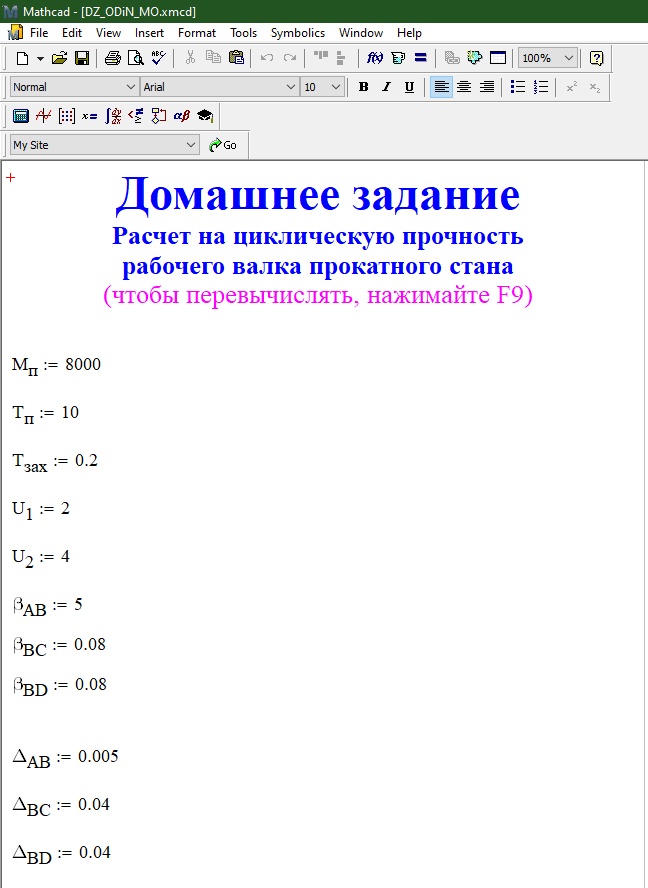
Task: Toggle Italic formatting
Action: tap(386, 87)
